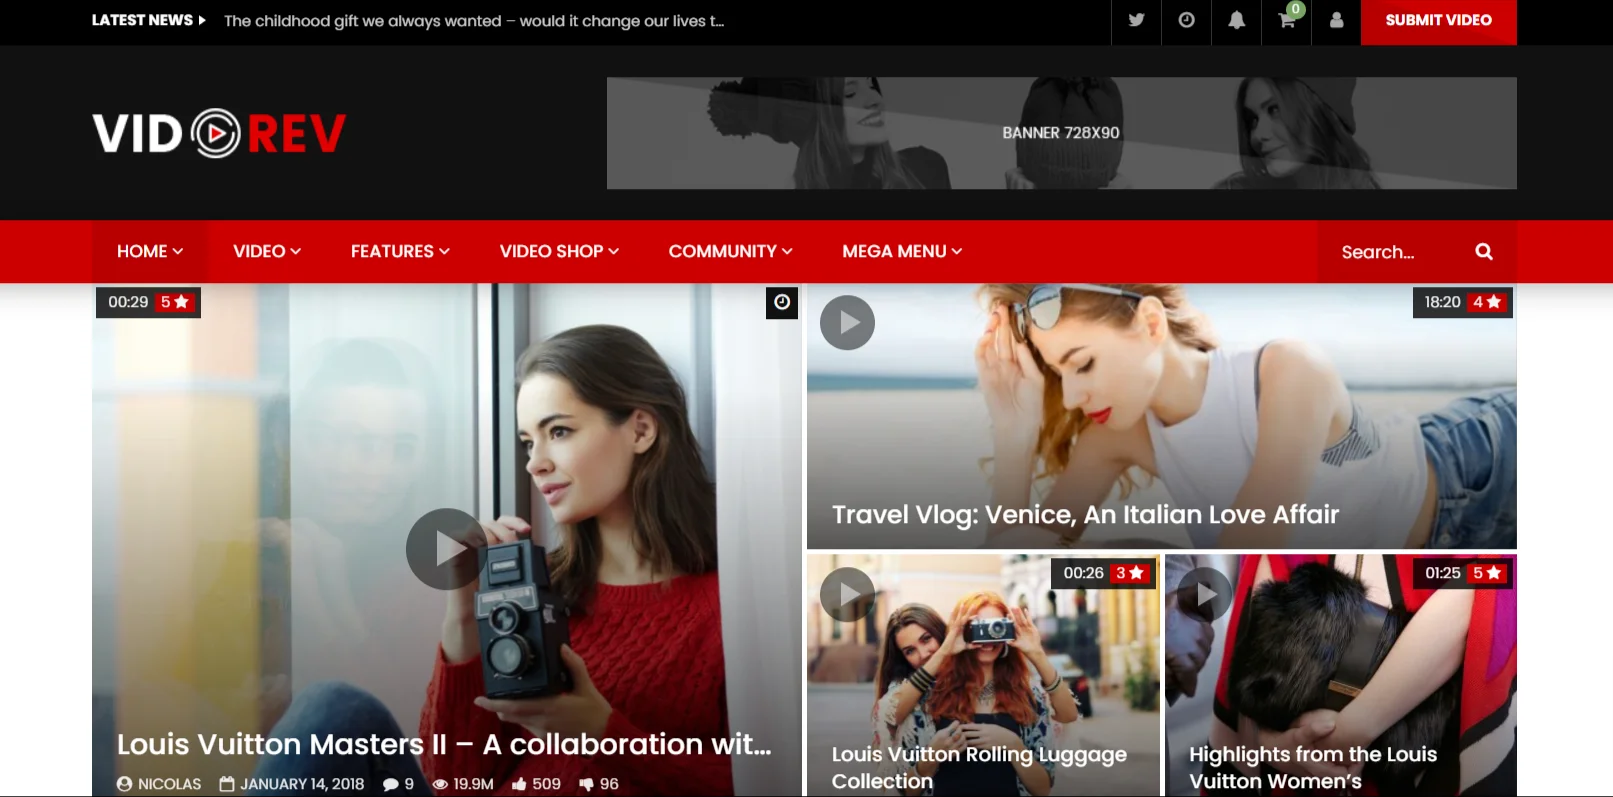
Task: Click the 96 dislikes thumbs-down icon
Action: tap(587, 785)
